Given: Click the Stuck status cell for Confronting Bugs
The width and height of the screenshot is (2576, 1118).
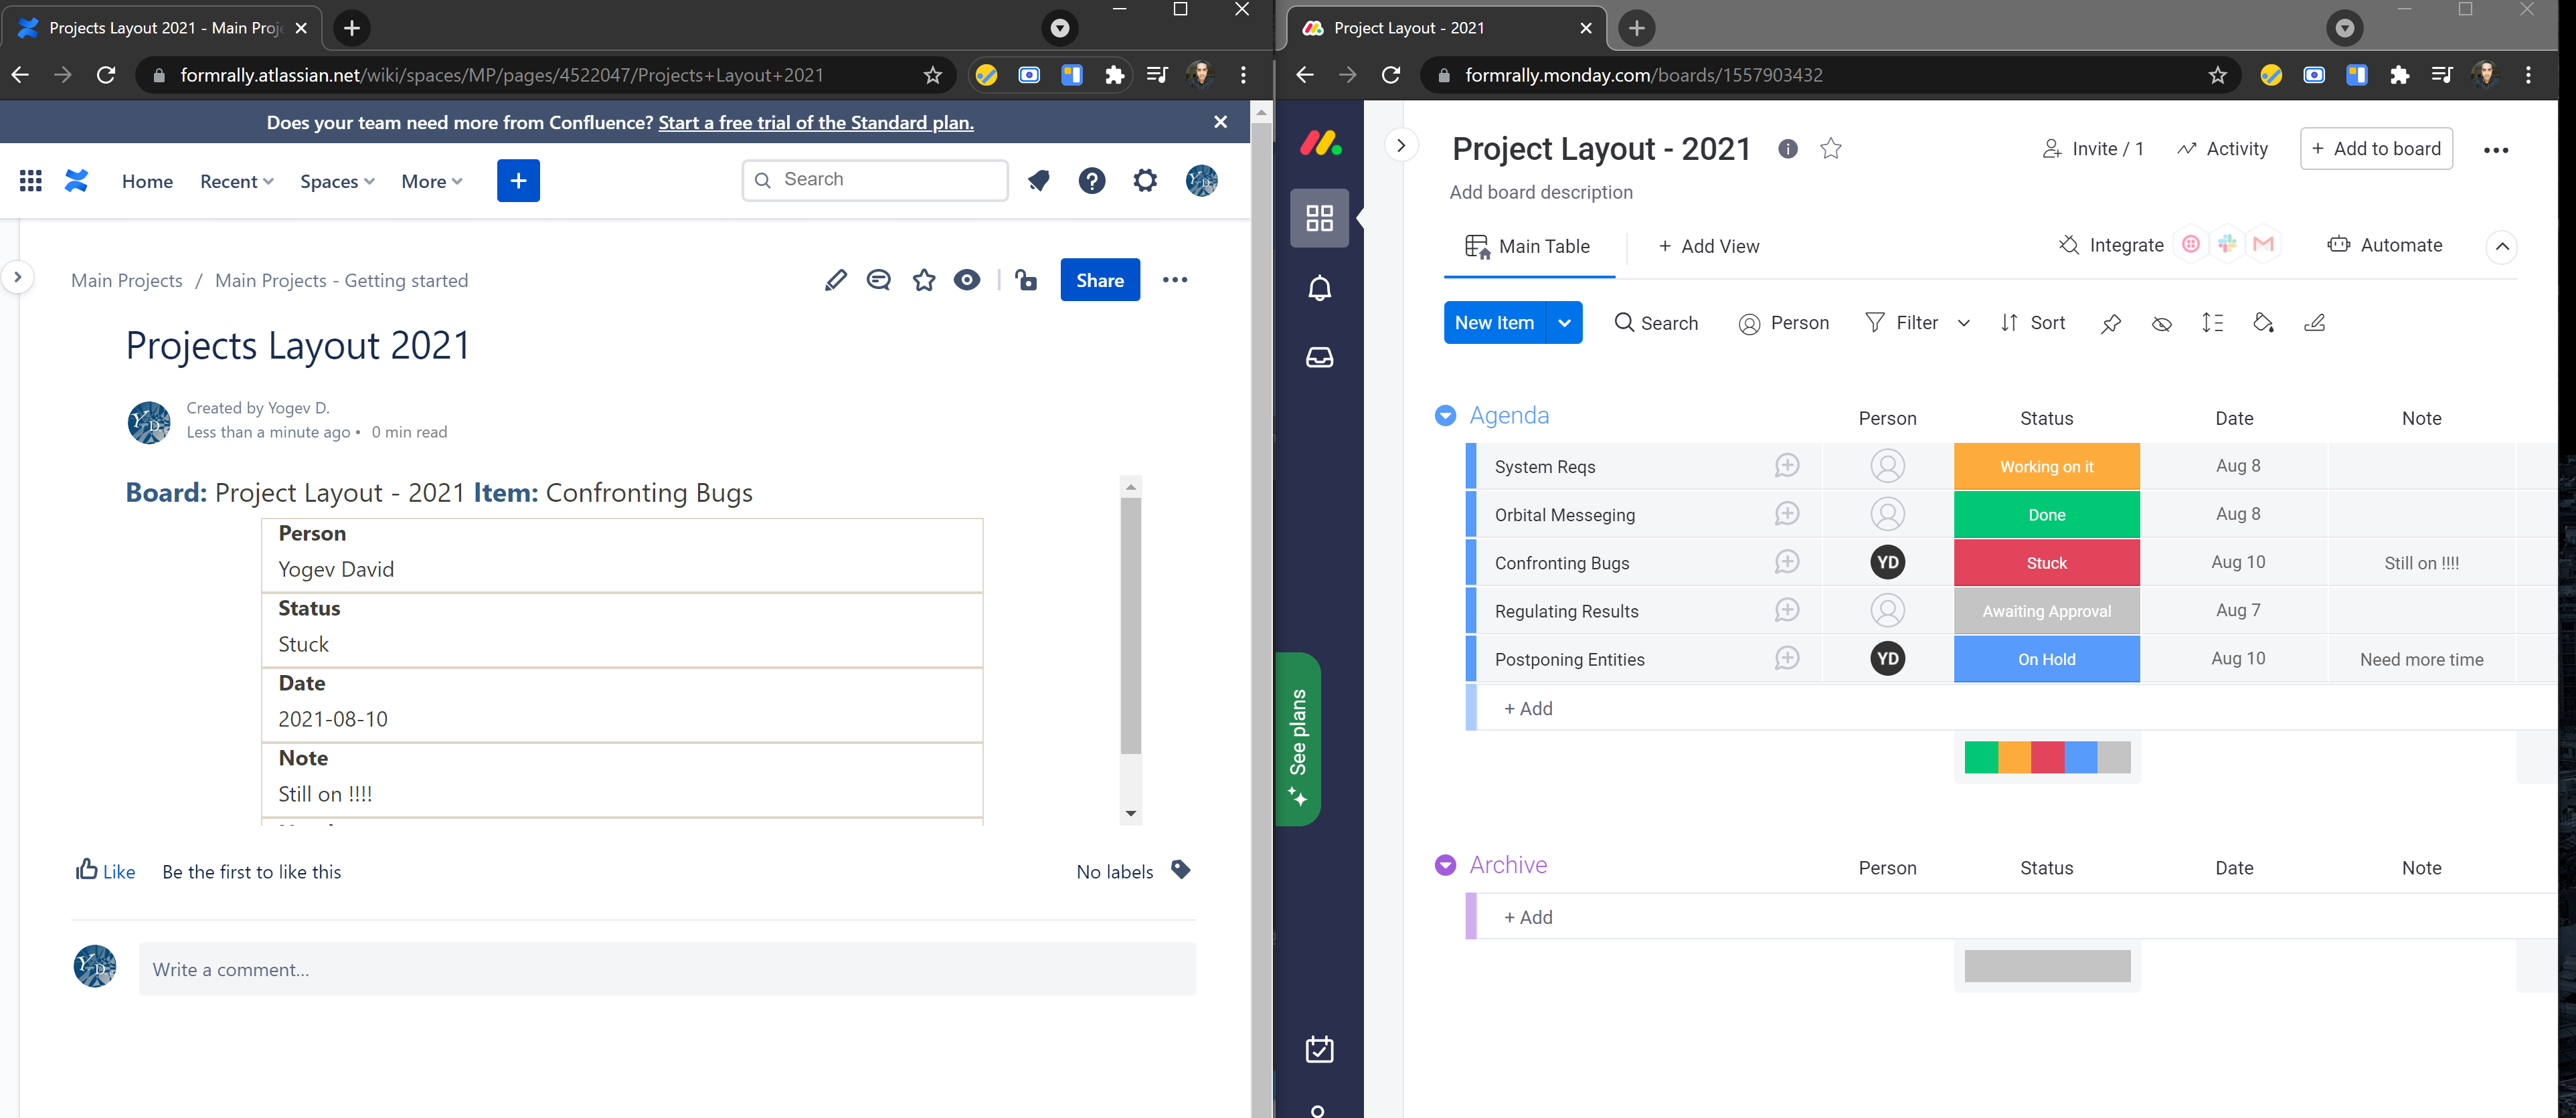Looking at the screenshot, I should [2046, 563].
